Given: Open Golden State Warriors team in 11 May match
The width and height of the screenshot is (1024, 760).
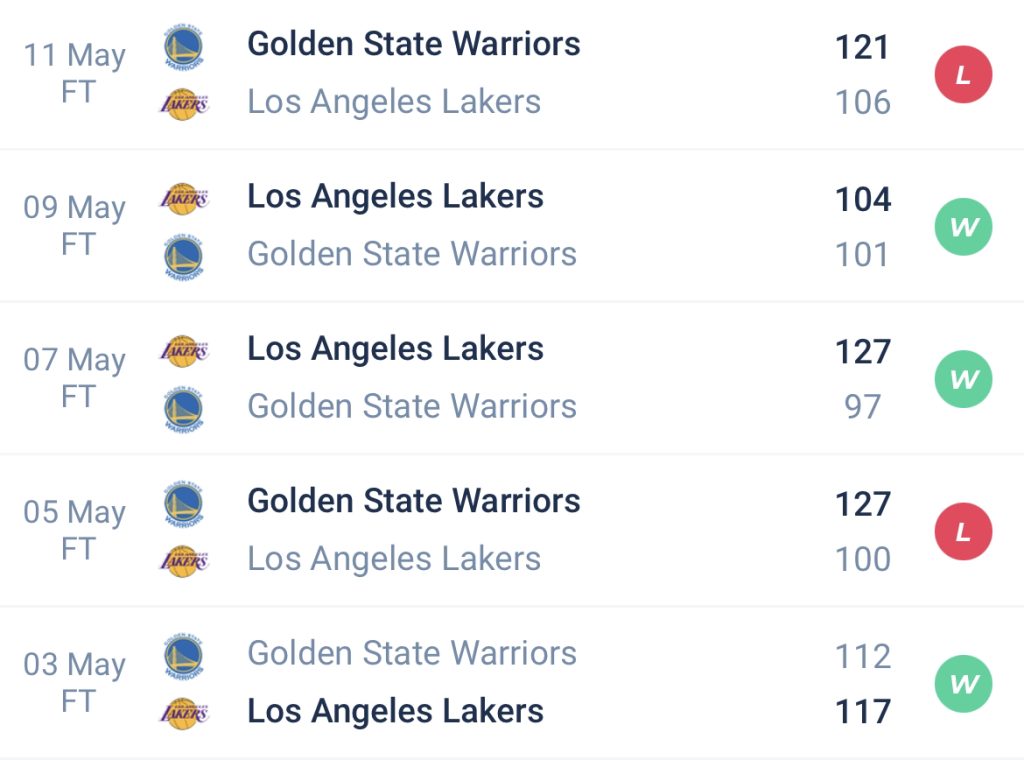Looking at the screenshot, I should (413, 44).
